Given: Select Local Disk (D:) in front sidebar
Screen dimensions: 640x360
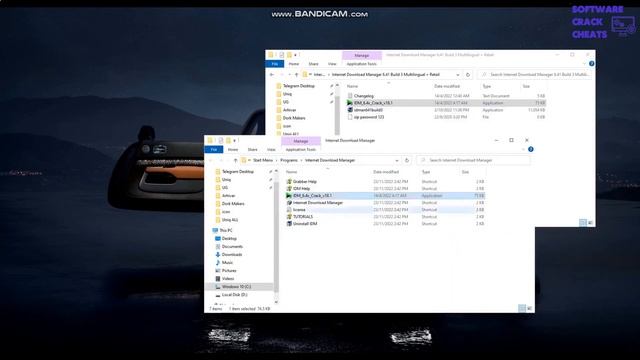Looking at the screenshot, I should point(234,295).
